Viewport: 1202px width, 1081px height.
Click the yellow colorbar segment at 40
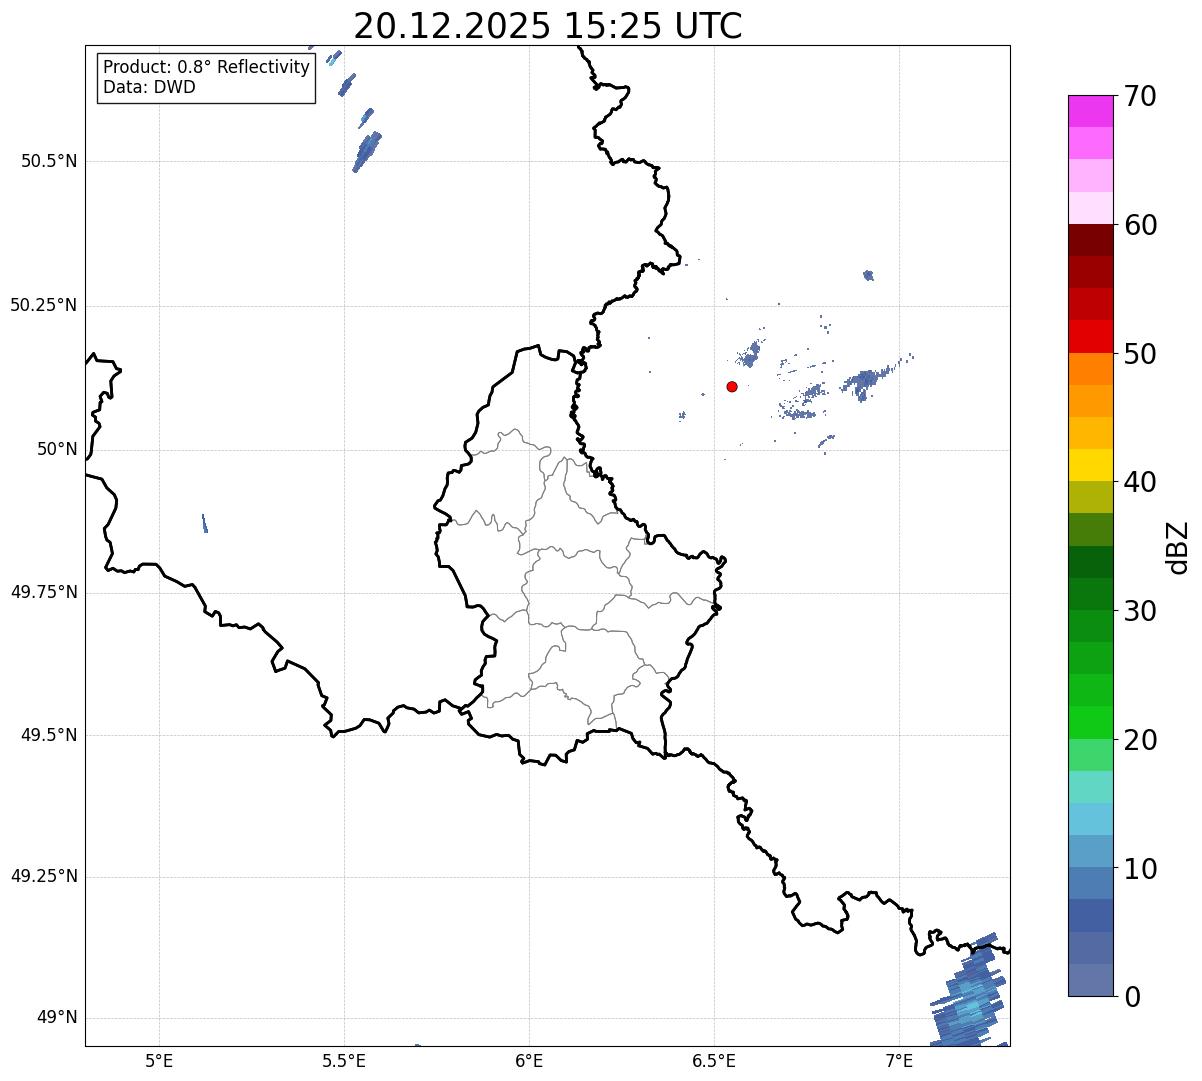[x=1090, y=465]
